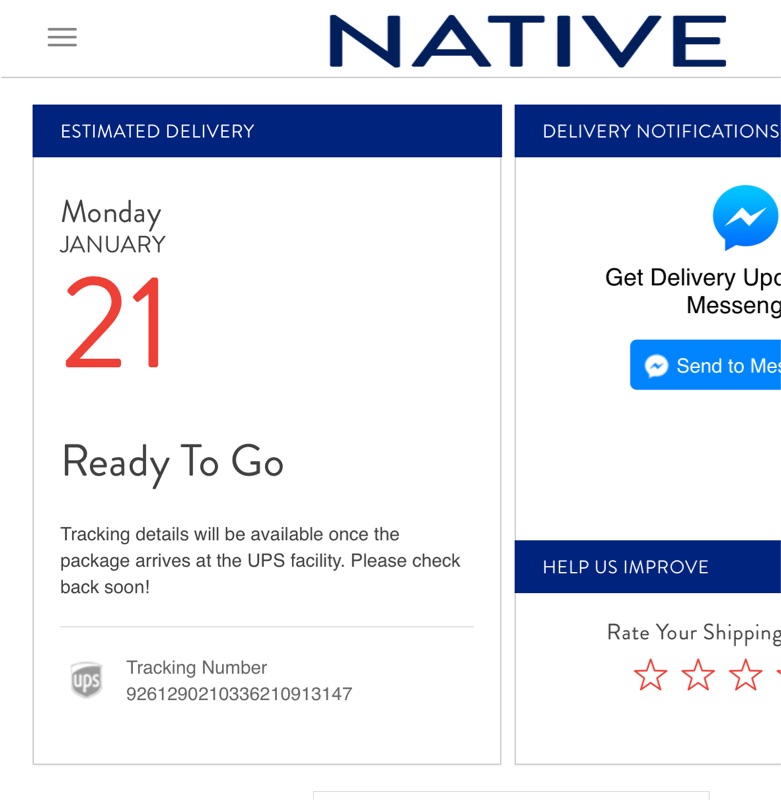Click the Help Us Improve header
Image resolution: width=781 pixels, height=801 pixels.
coord(625,567)
